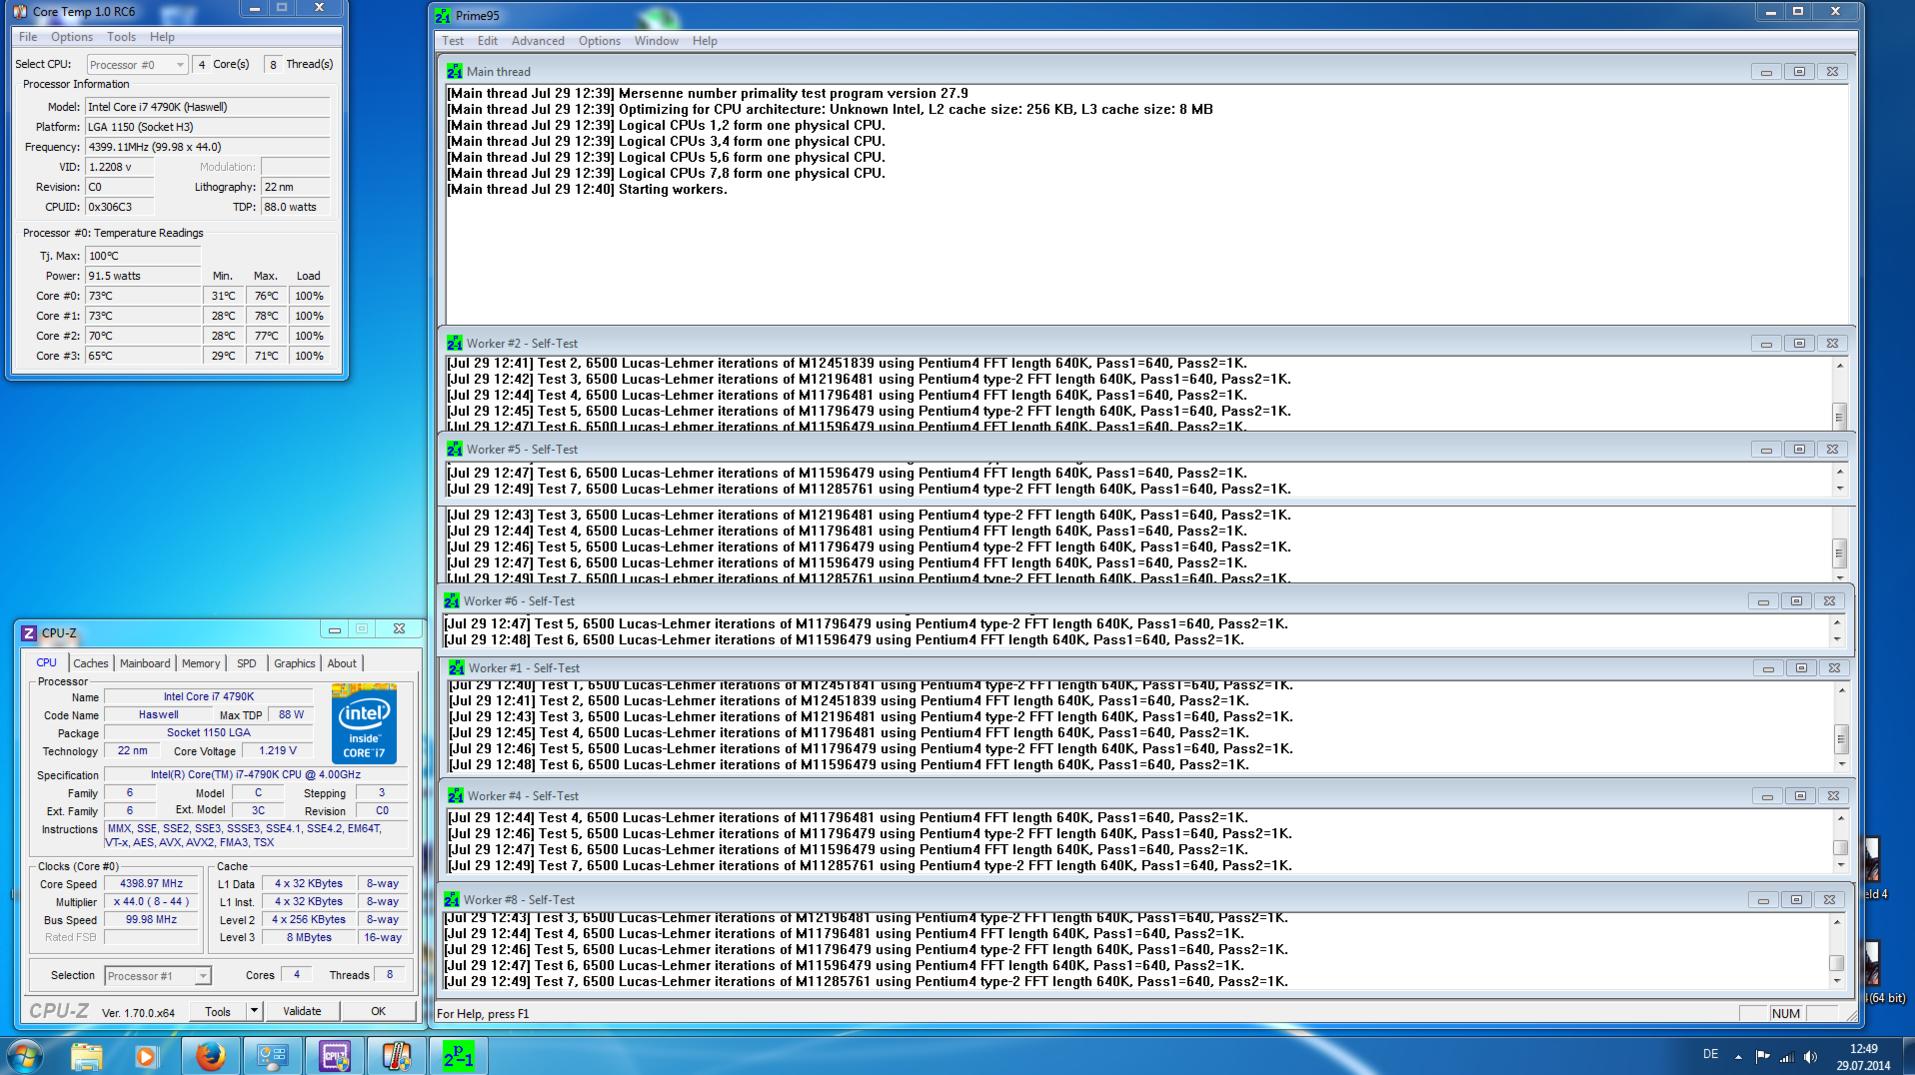Click CPU-Z OK button

point(378,1011)
